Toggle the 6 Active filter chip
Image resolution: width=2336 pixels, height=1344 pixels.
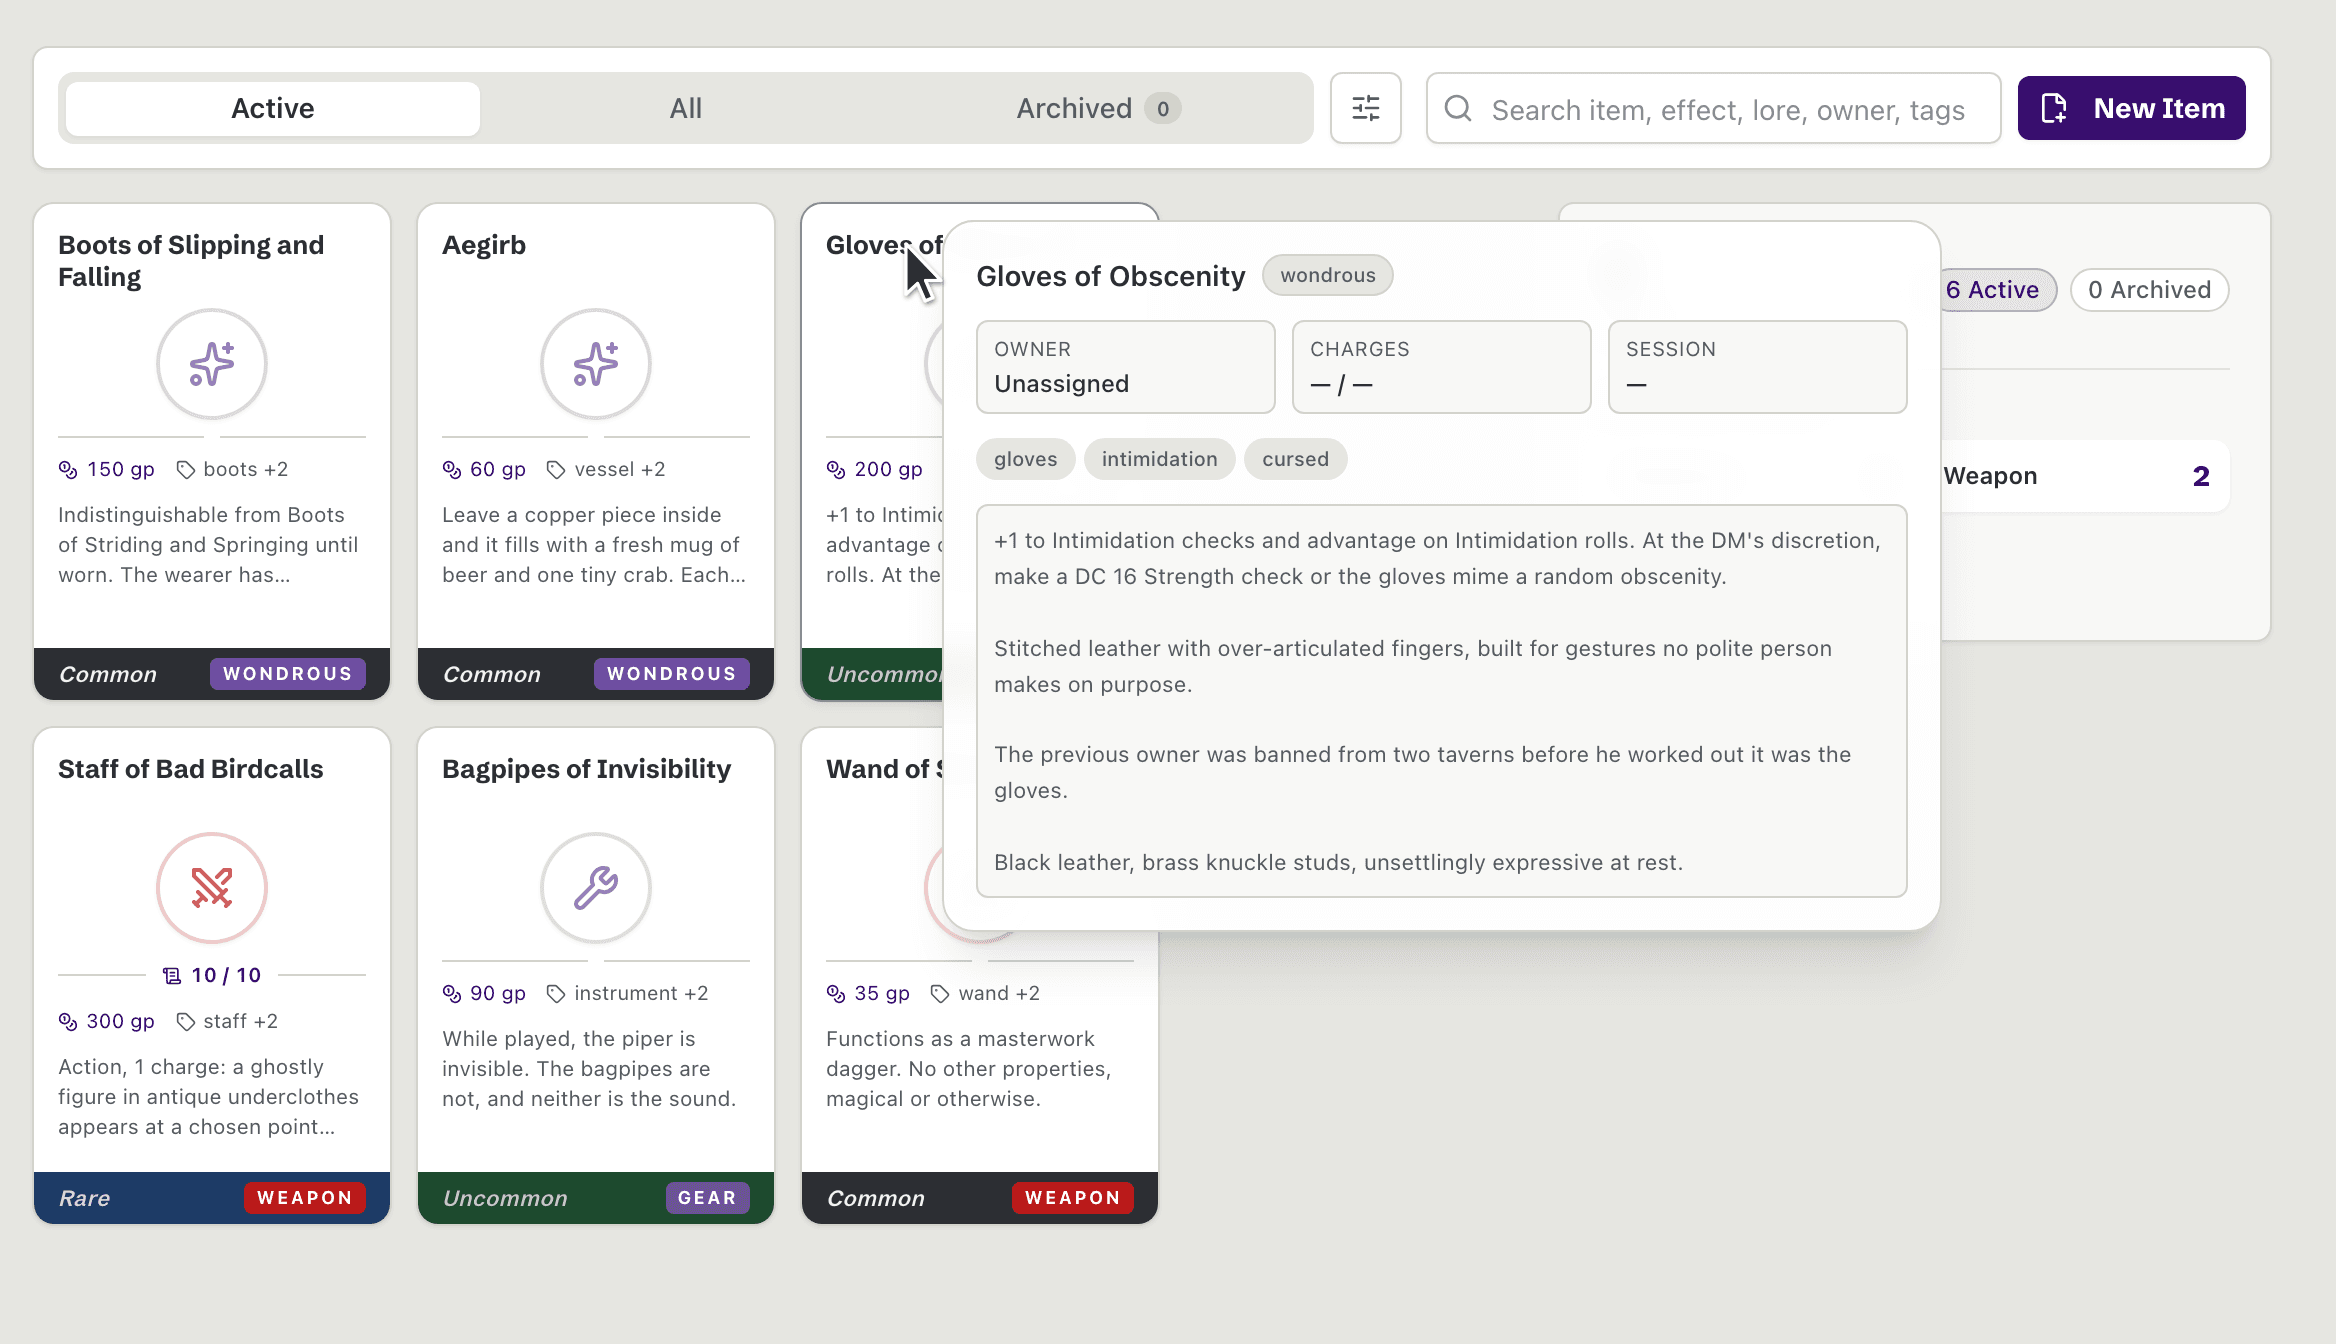click(1997, 290)
